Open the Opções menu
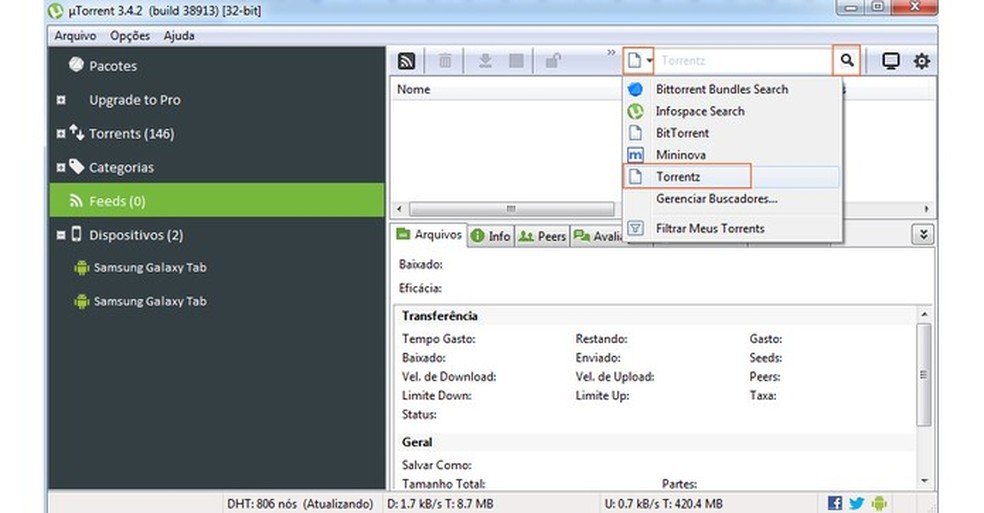984x513 pixels. point(130,36)
